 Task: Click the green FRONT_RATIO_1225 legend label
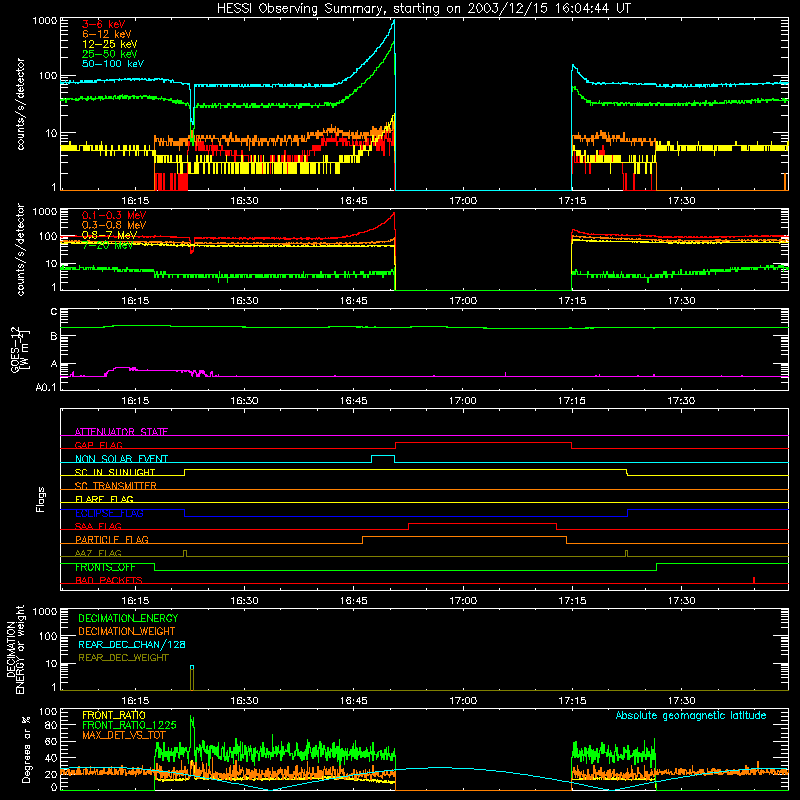(x=129, y=725)
